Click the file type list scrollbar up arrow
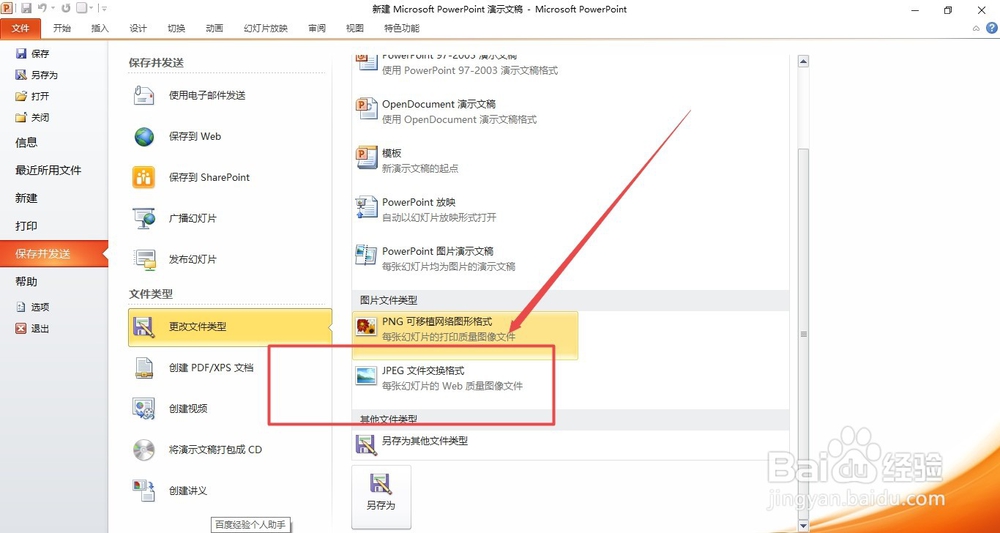 (804, 61)
